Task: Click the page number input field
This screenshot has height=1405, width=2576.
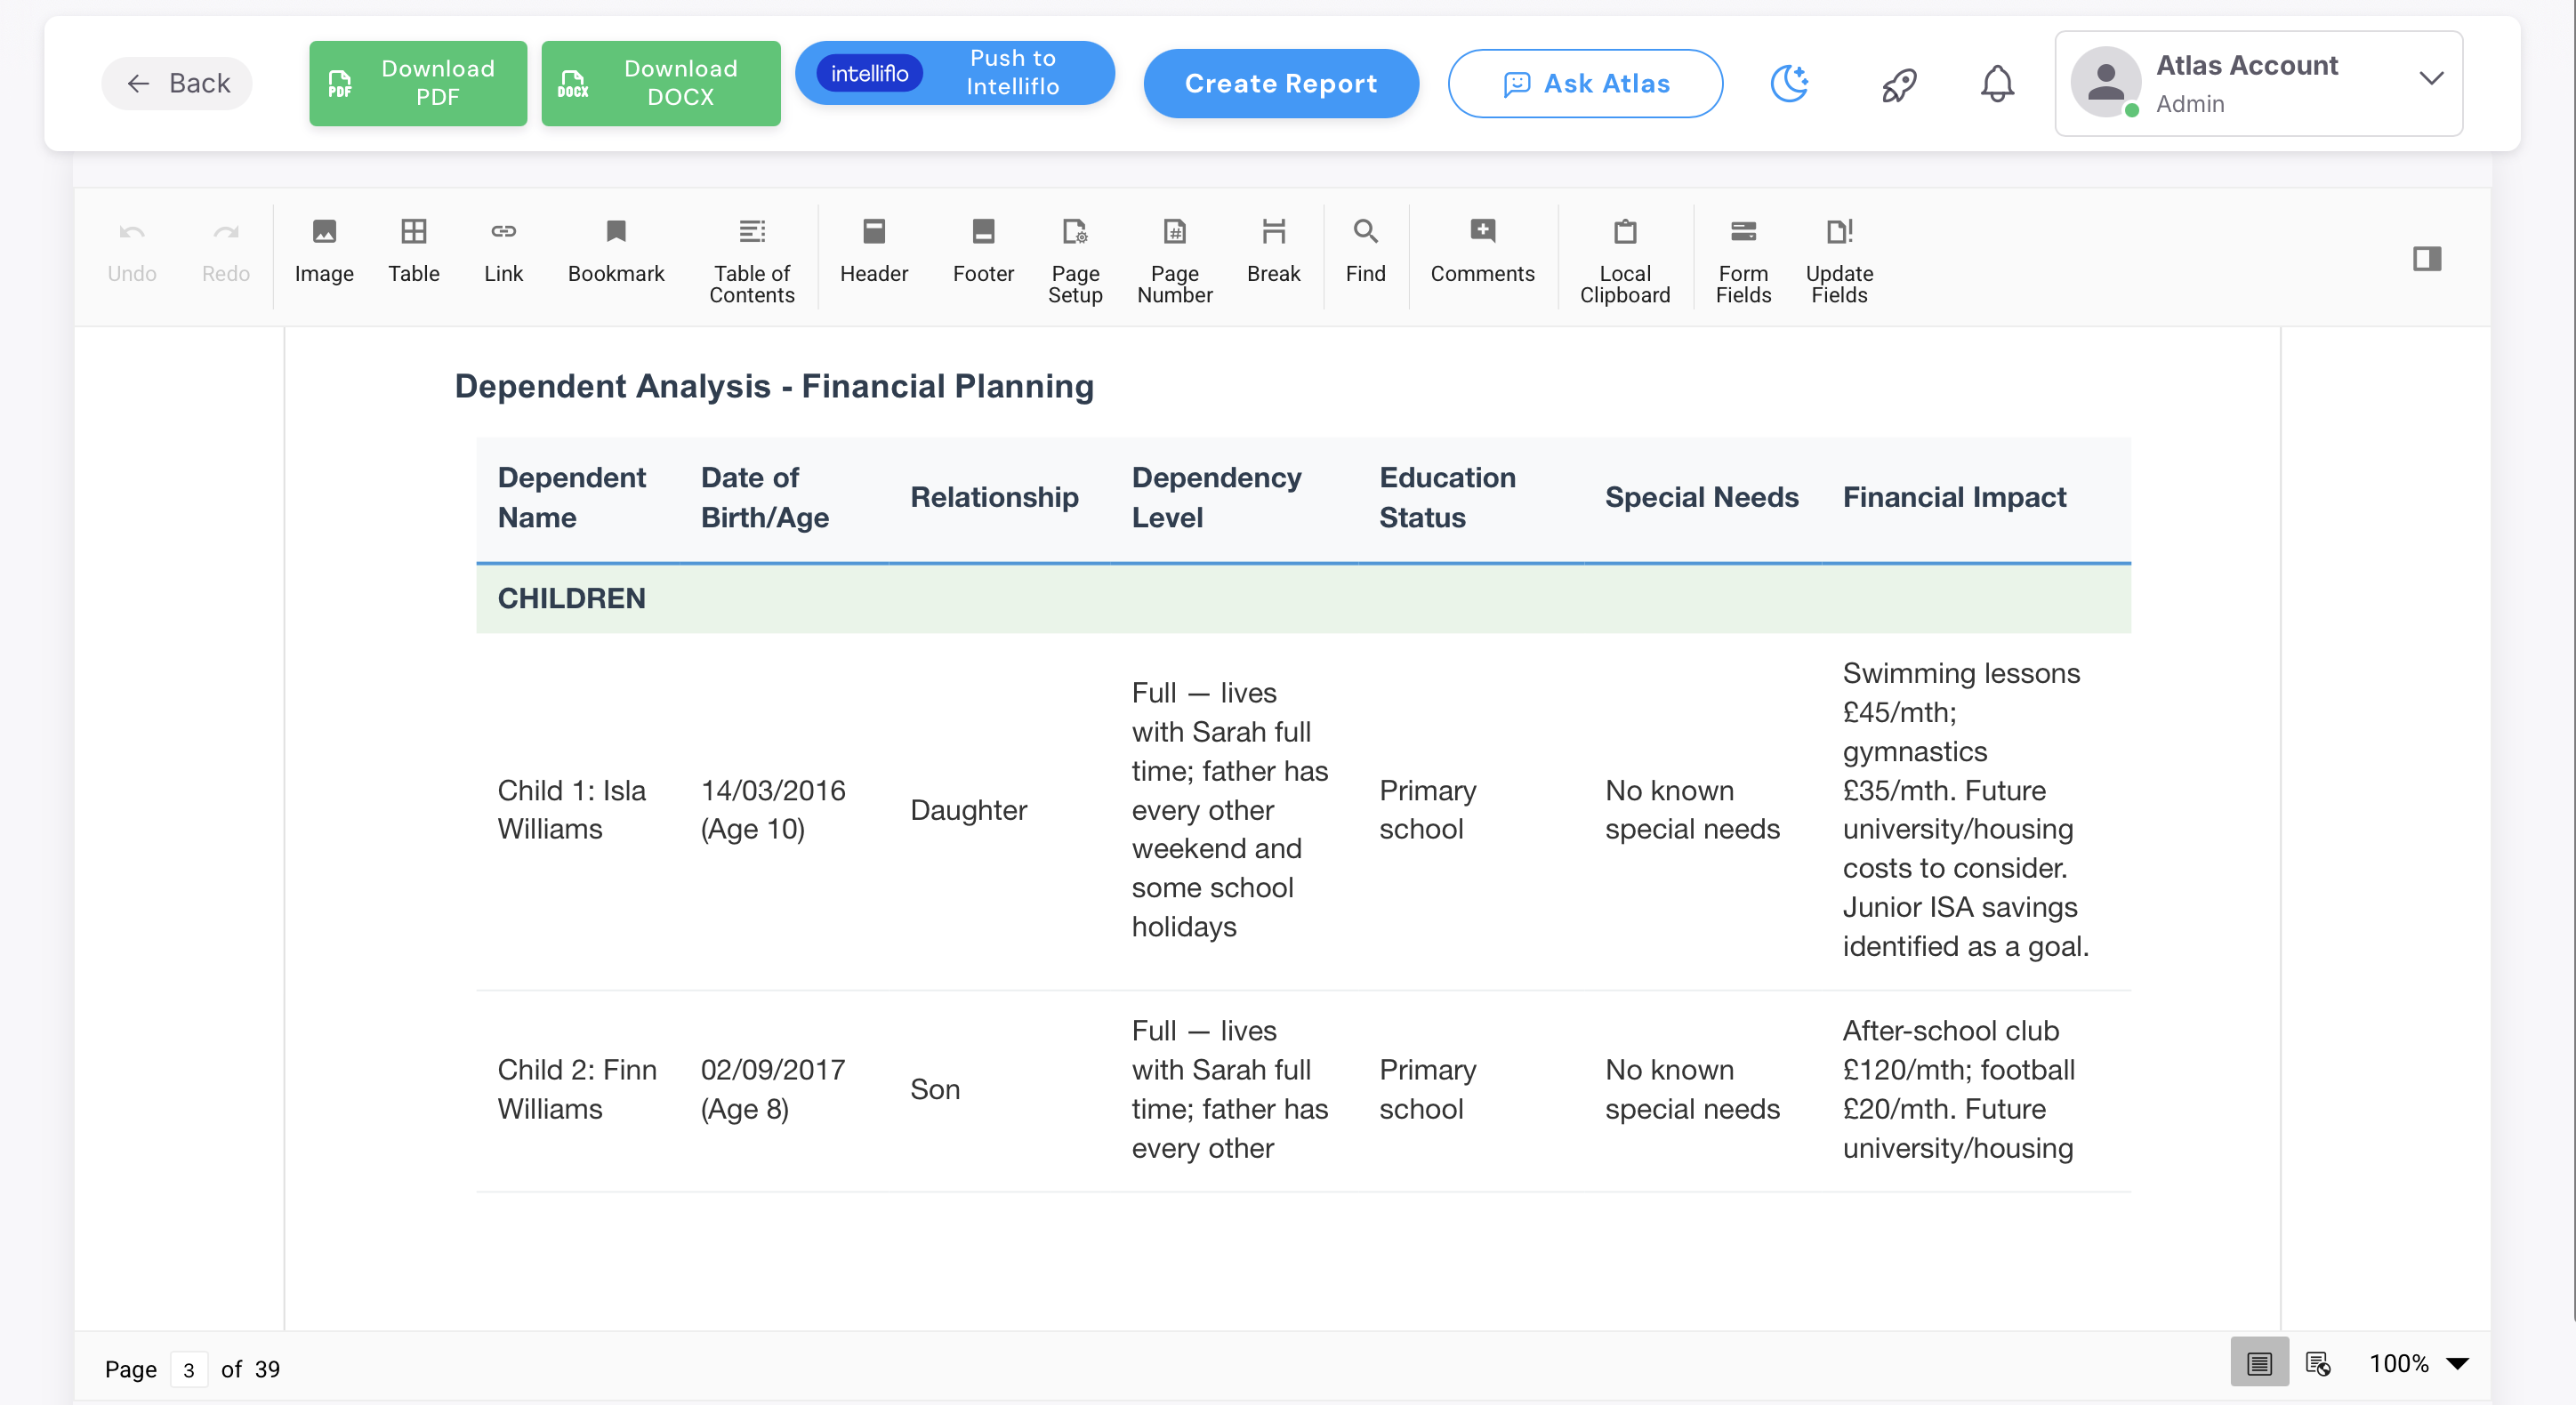Action: click(189, 1369)
